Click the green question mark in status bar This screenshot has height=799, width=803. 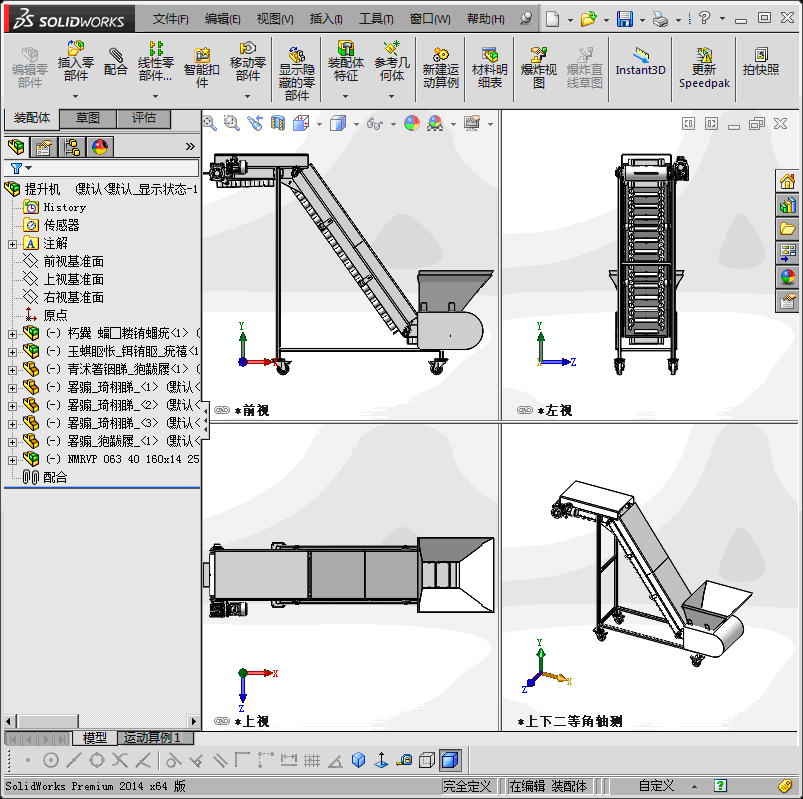720,785
